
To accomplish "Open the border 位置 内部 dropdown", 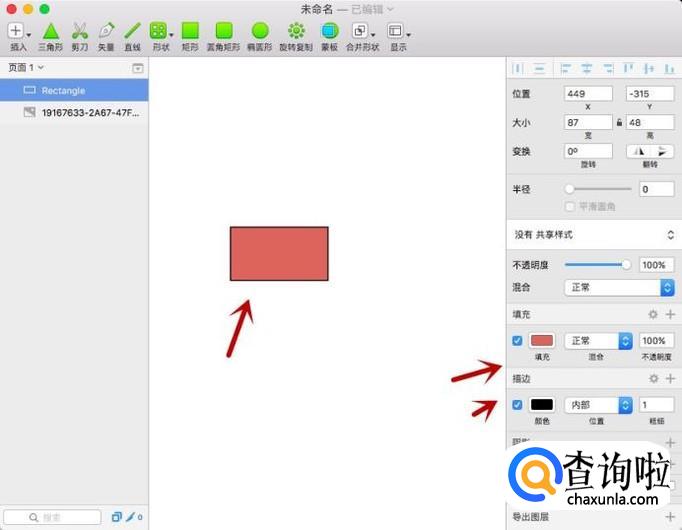I will (598, 405).
